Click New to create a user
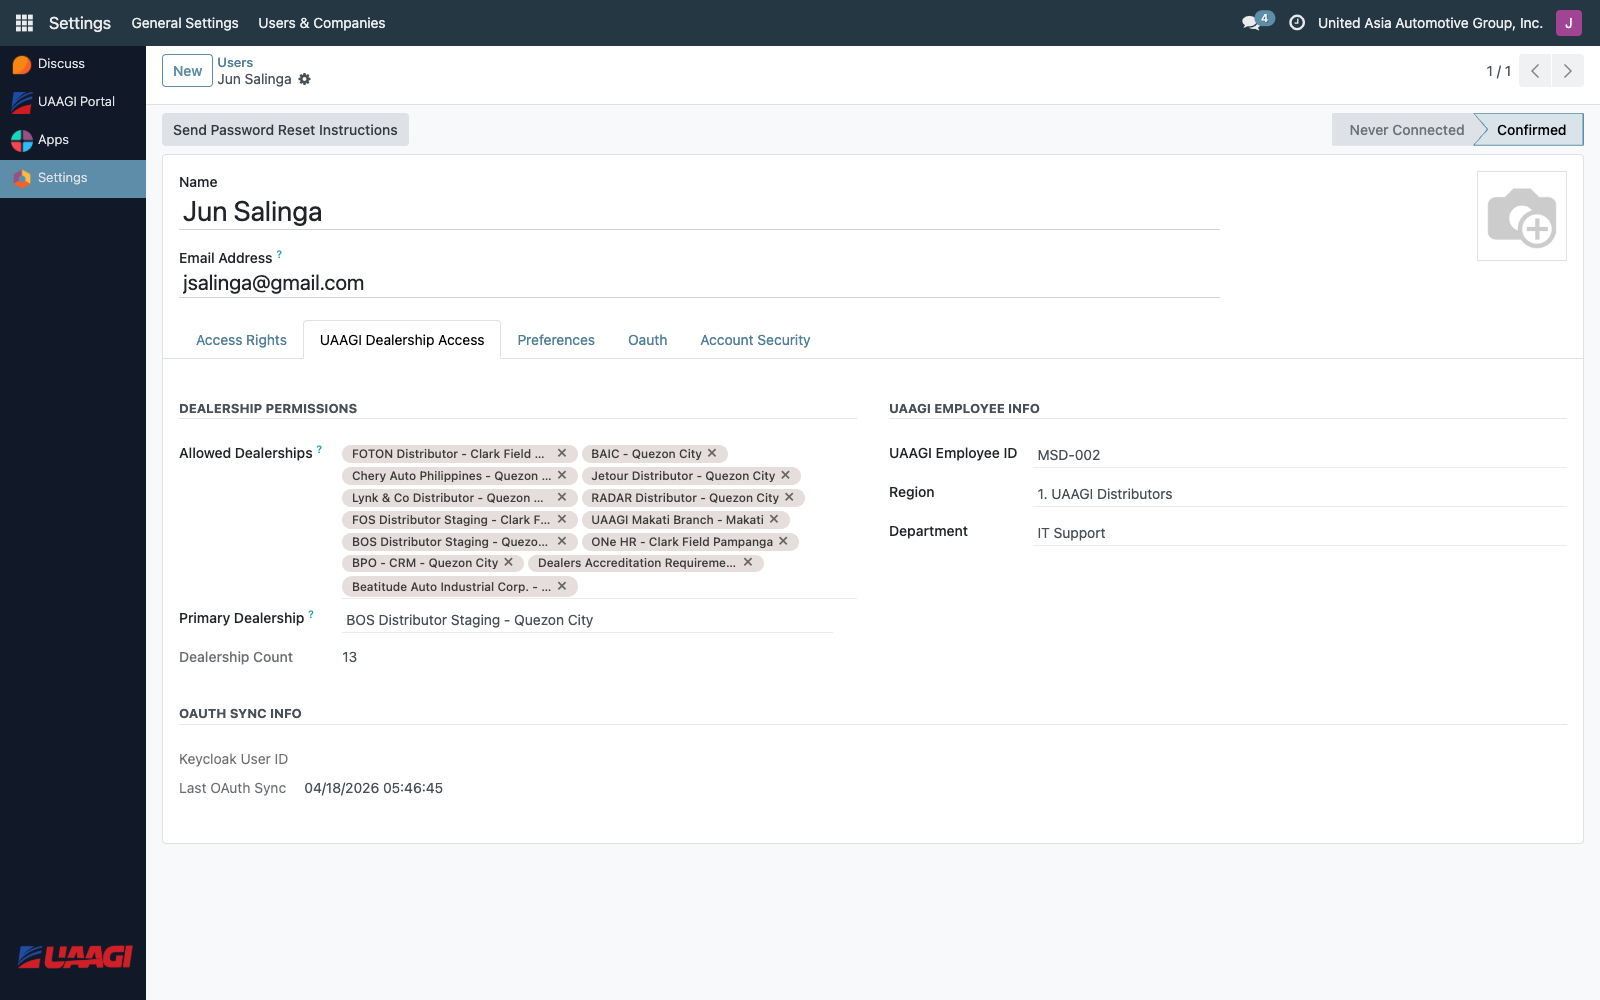The height and width of the screenshot is (1000, 1600). point(187,71)
